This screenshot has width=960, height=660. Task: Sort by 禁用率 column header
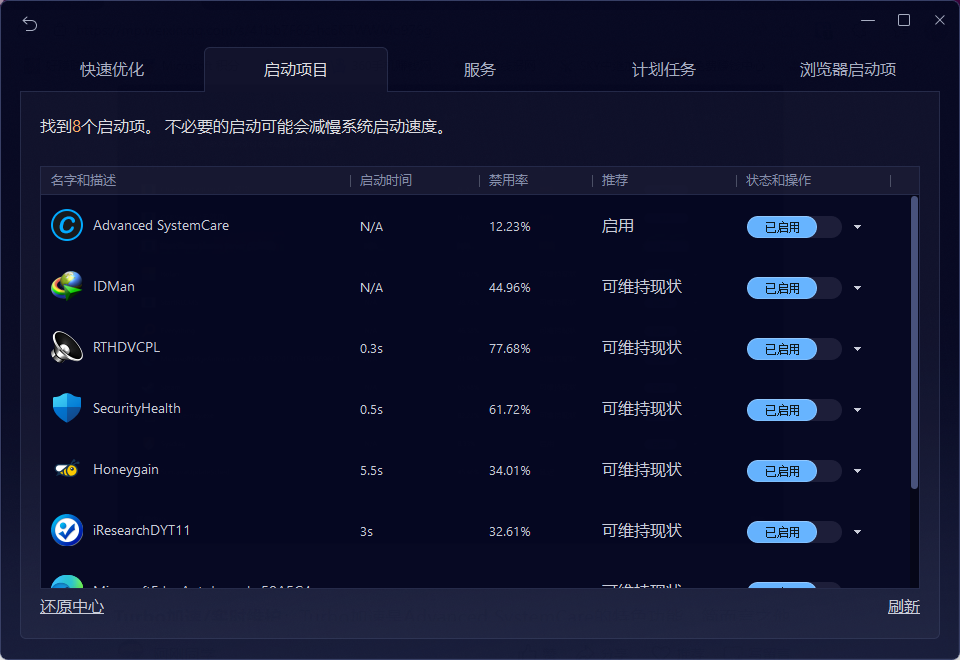click(536, 180)
